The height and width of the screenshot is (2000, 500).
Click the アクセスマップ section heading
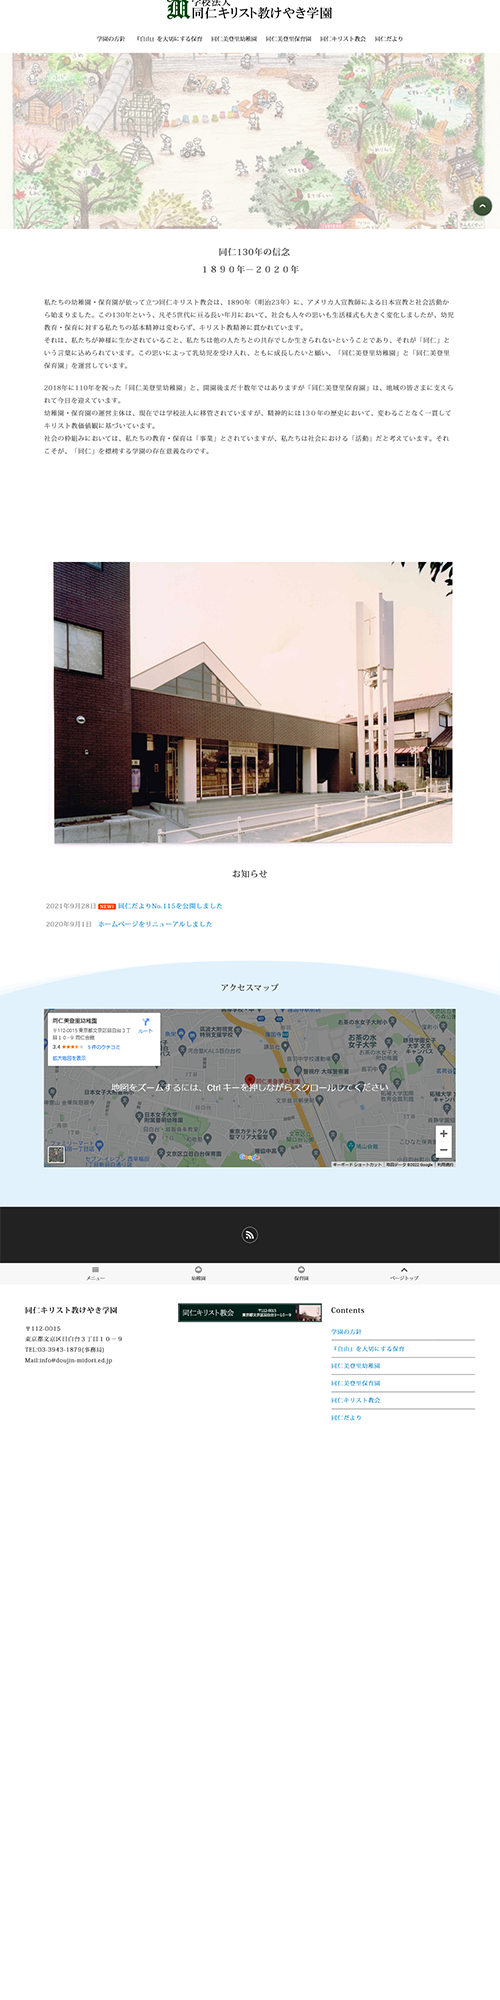coord(250,987)
